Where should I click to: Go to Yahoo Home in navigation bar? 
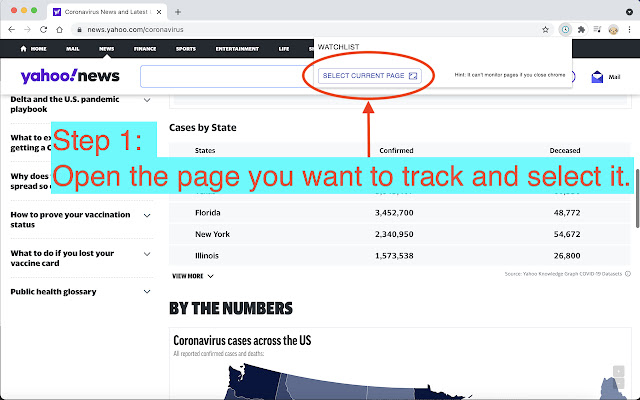[x=33, y=49]
